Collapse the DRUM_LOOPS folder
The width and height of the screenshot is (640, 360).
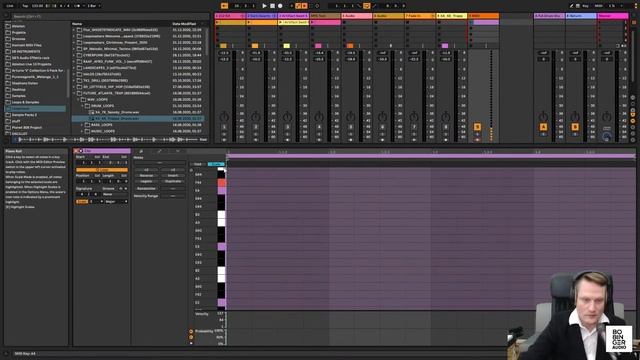(x=82, y=106)
